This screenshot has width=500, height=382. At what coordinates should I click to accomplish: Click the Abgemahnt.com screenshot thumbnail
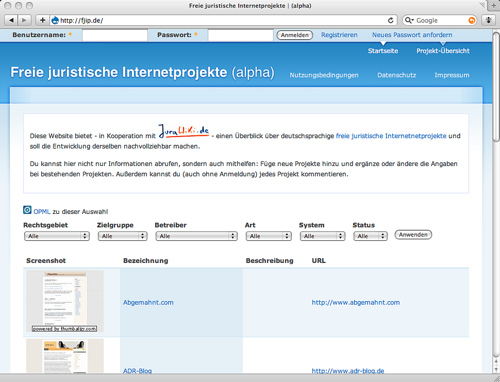pos(65,301)
